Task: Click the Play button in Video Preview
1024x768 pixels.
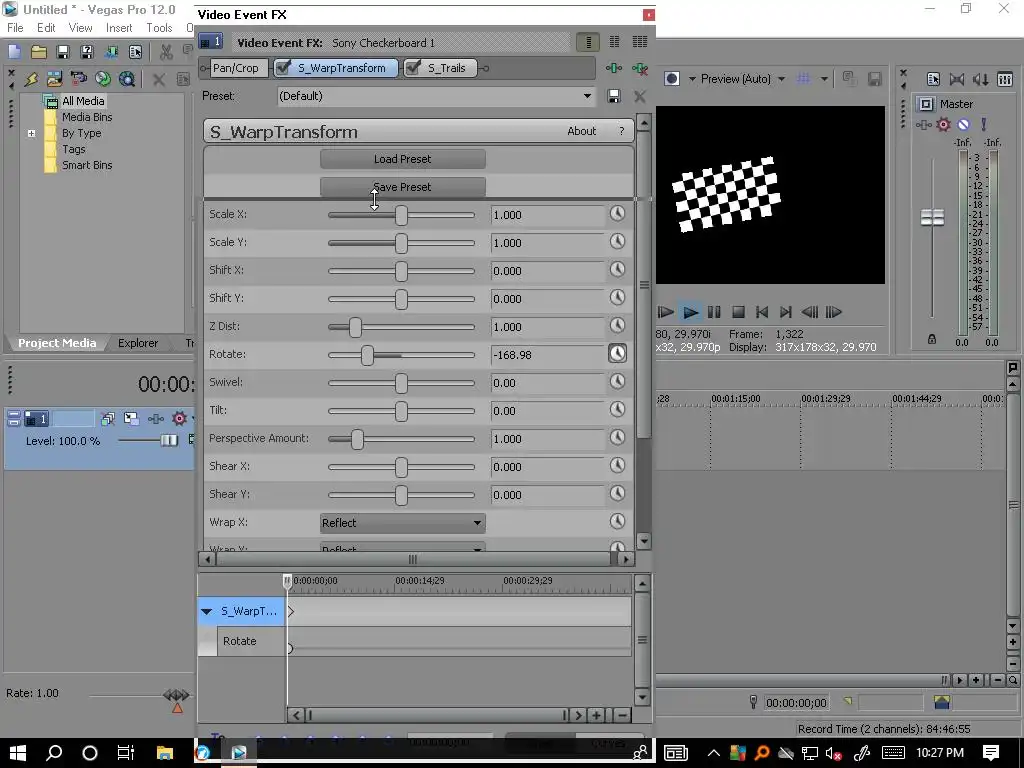Action: point(690,312)
